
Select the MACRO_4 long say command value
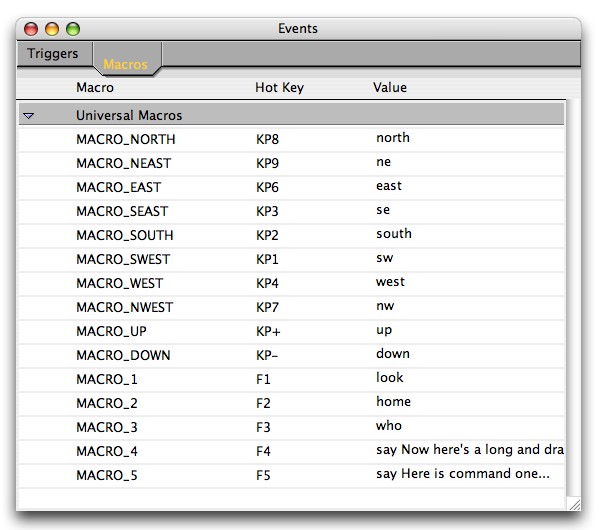(469, 450)
